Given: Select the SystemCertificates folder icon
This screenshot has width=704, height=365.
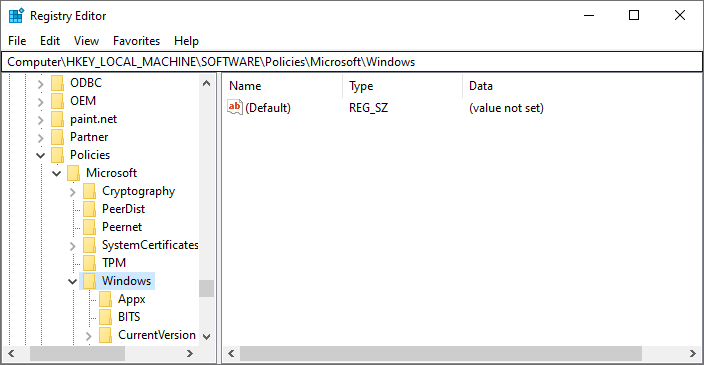Looking at the screenshot, I should [89, 245].
